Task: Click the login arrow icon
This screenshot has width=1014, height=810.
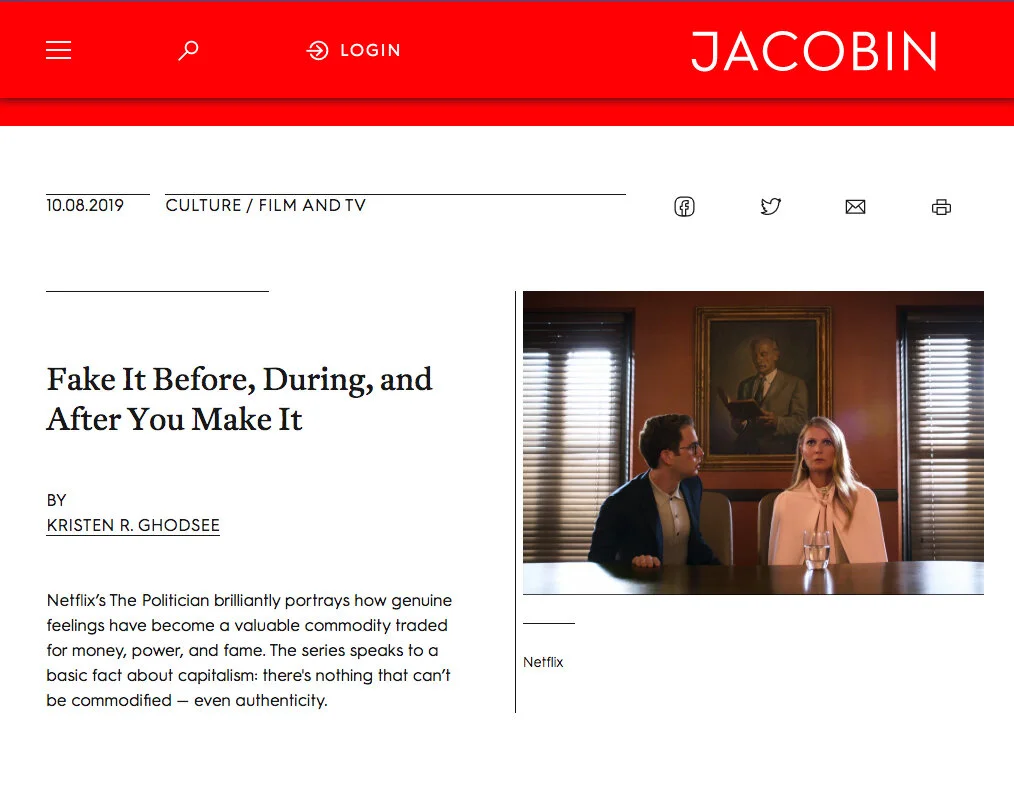Action: (317, 50)
